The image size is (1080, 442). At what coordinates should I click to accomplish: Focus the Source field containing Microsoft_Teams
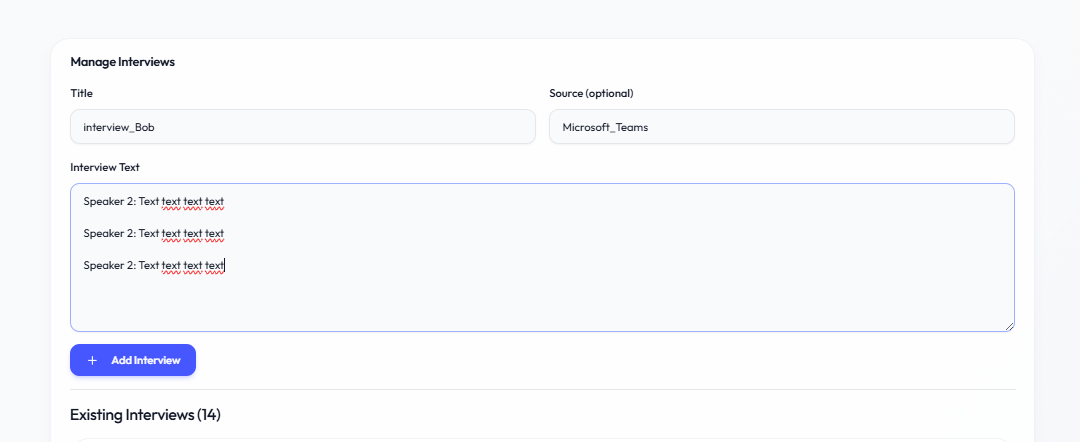[781, 127]
